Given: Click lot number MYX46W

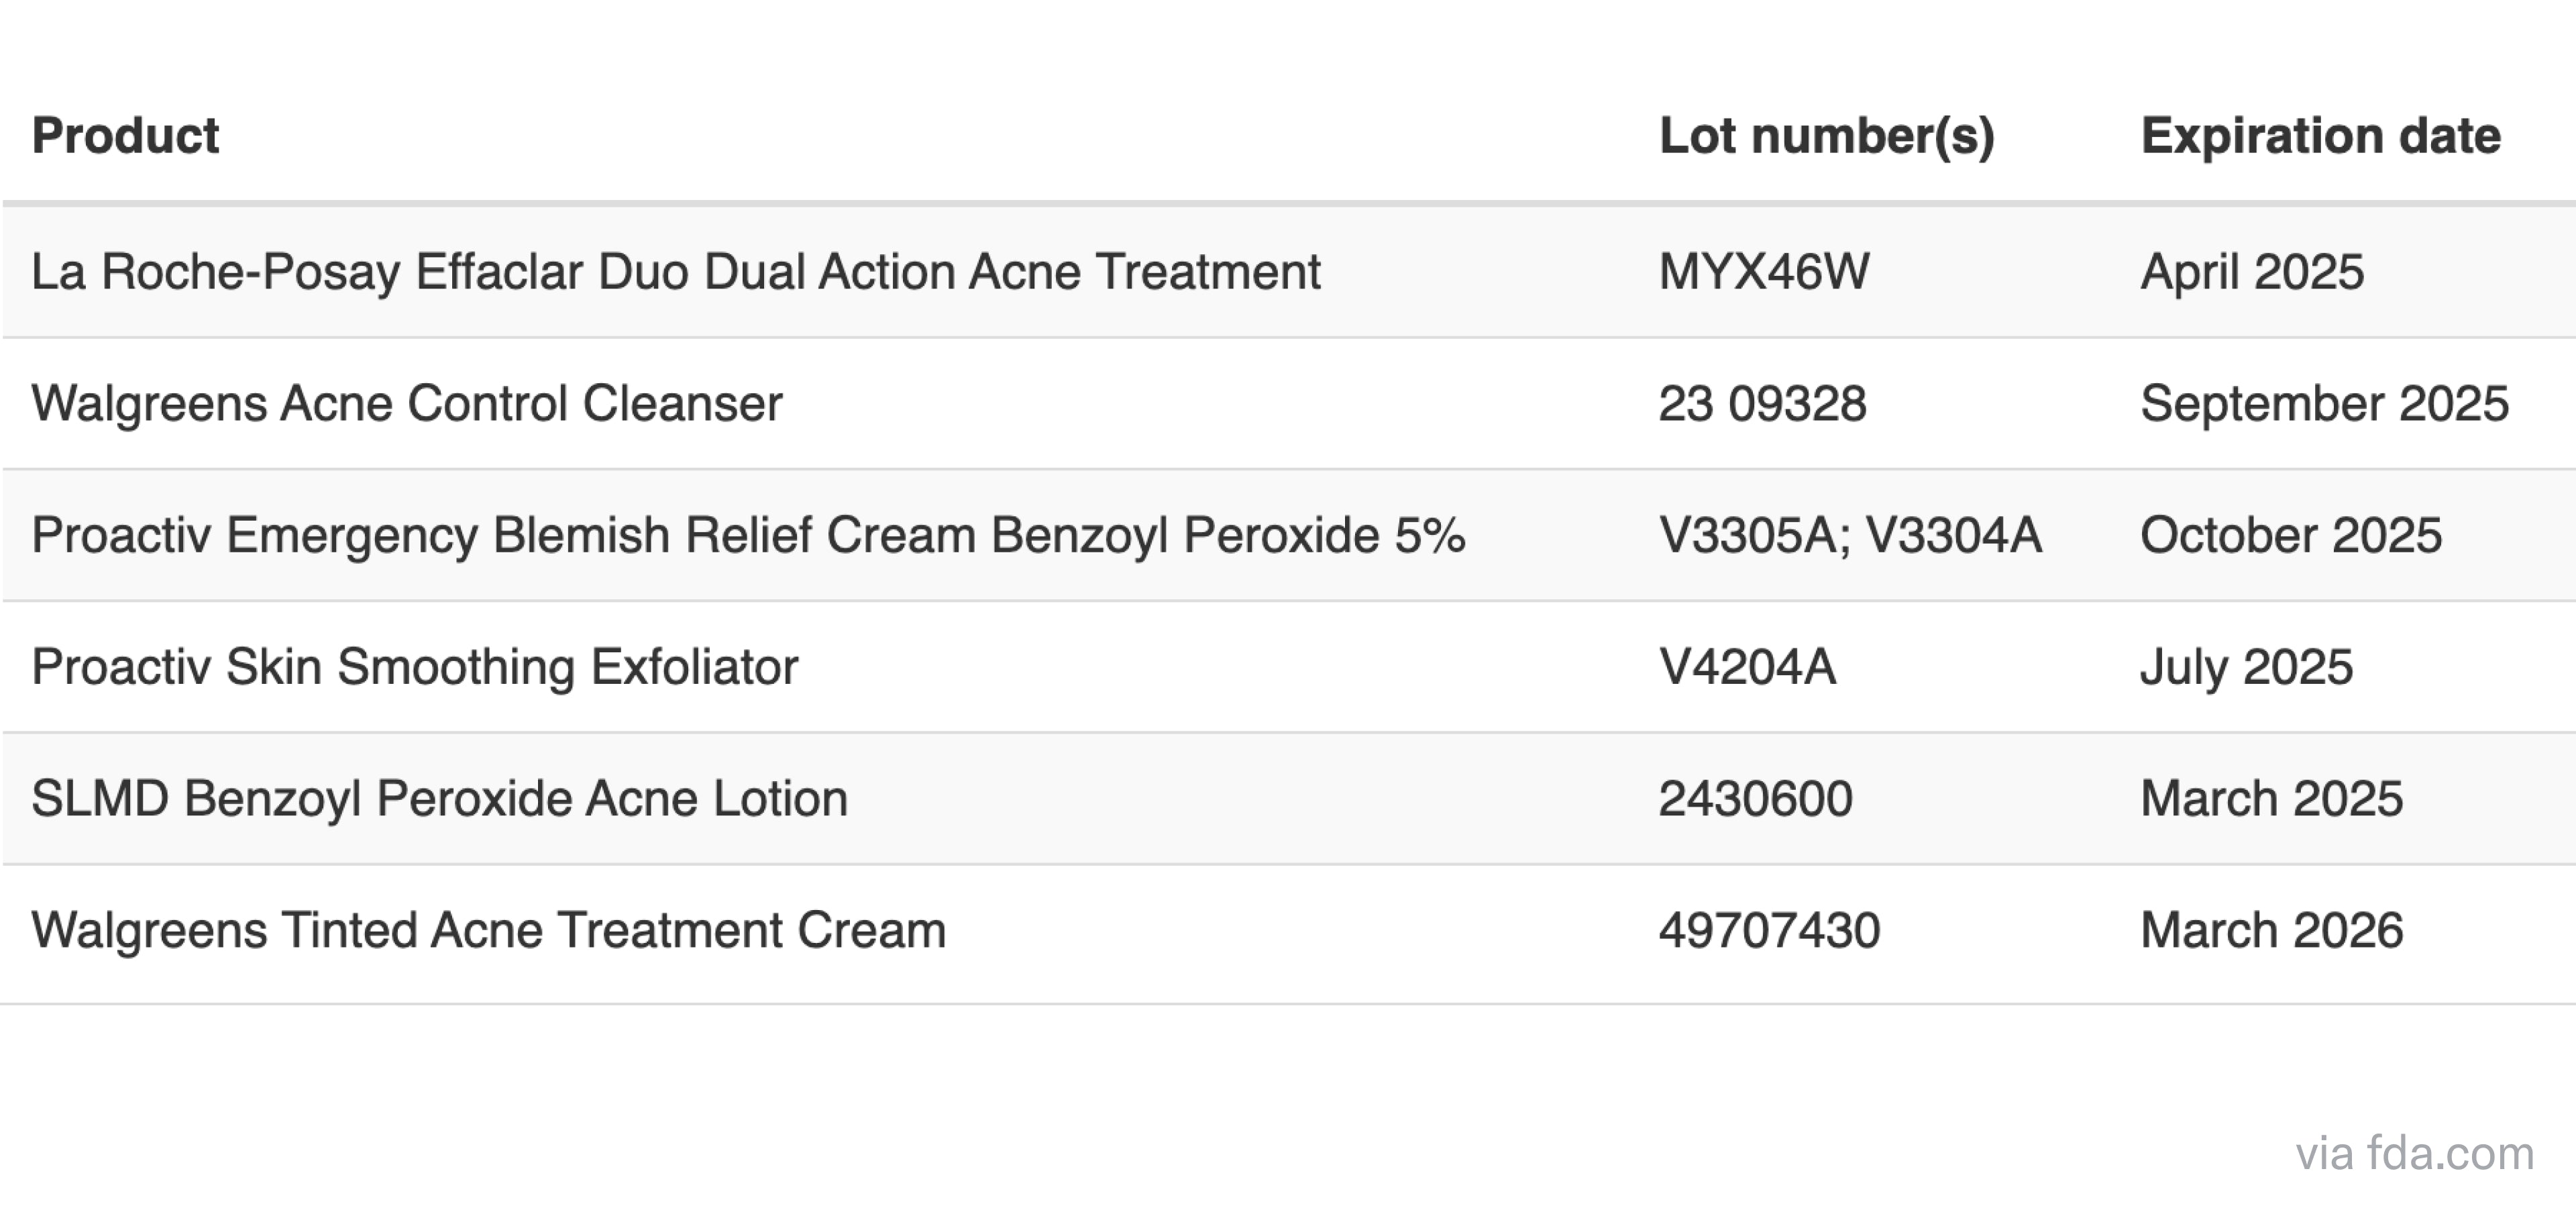Looking at the screenshot, I should click(x=1763, y=272).
